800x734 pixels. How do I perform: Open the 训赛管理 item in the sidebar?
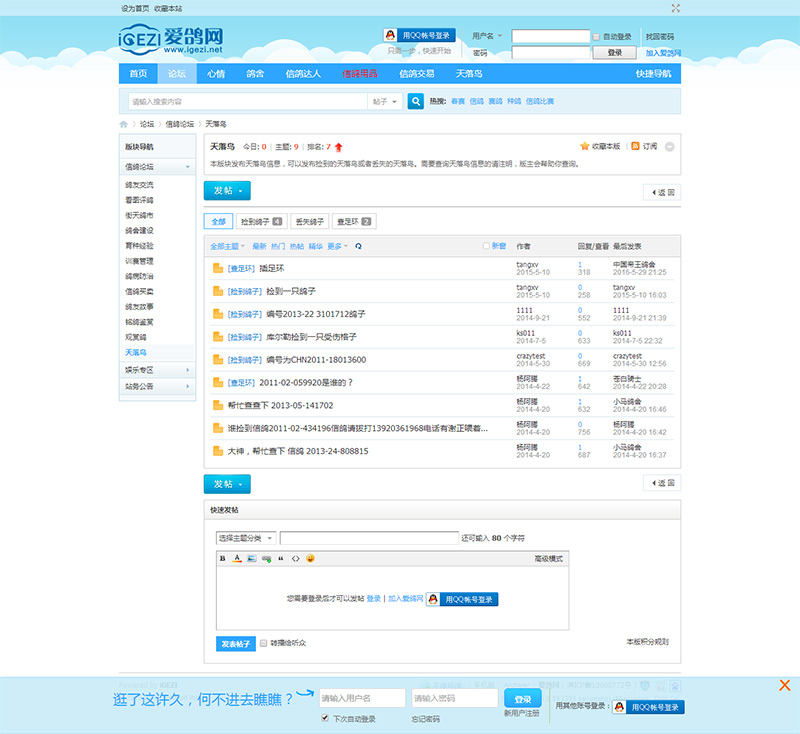coord(139,261)
